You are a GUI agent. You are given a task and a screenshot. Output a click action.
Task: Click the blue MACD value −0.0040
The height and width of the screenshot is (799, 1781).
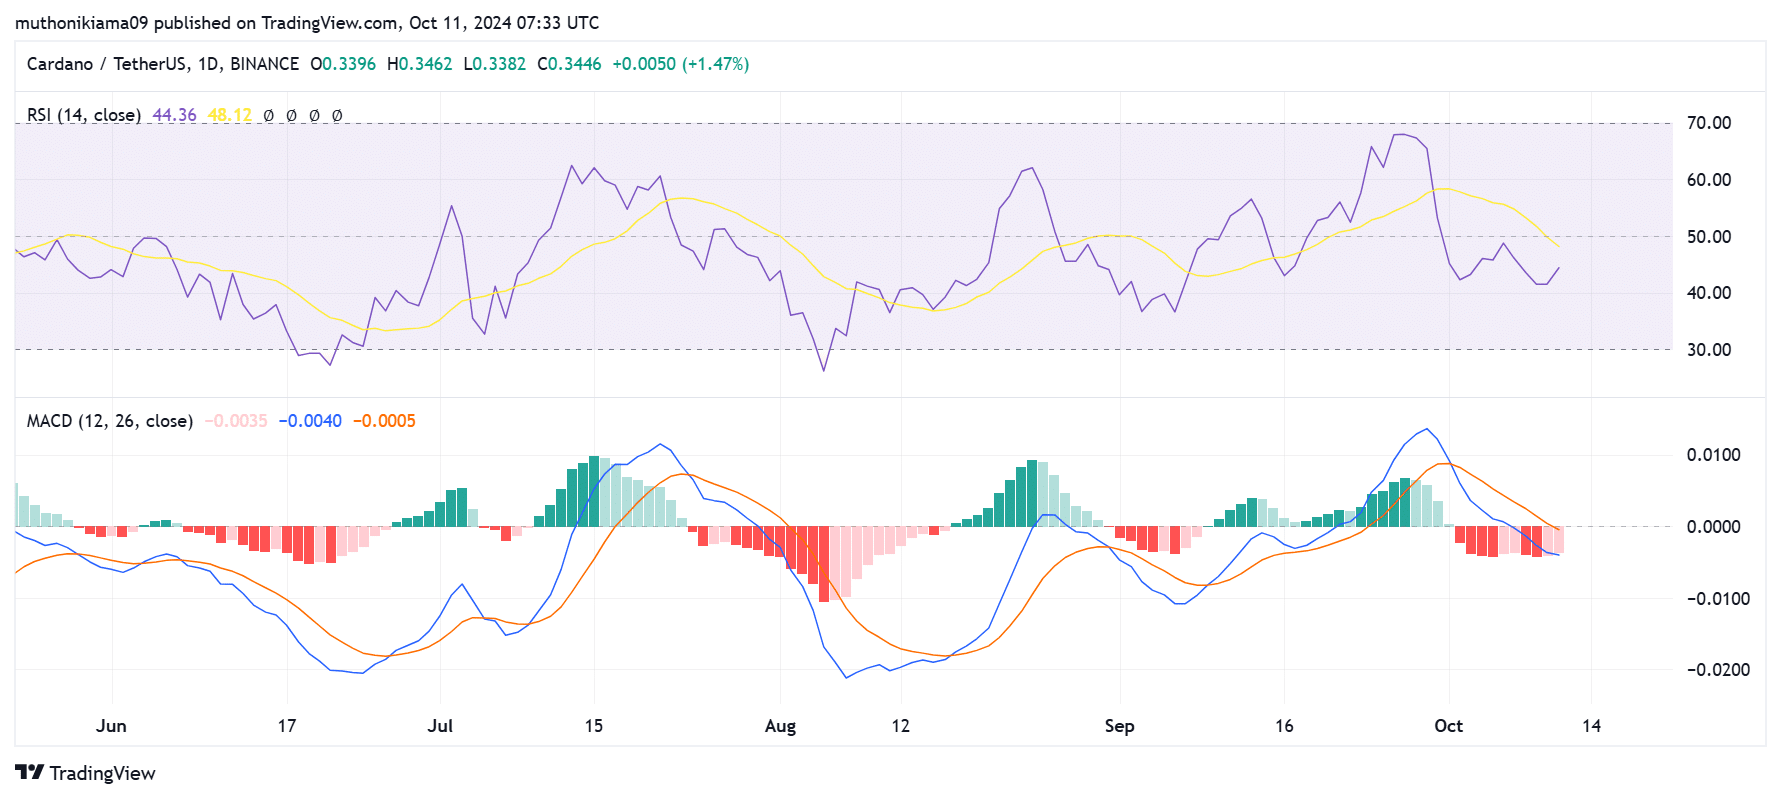[x=310, y=421]
